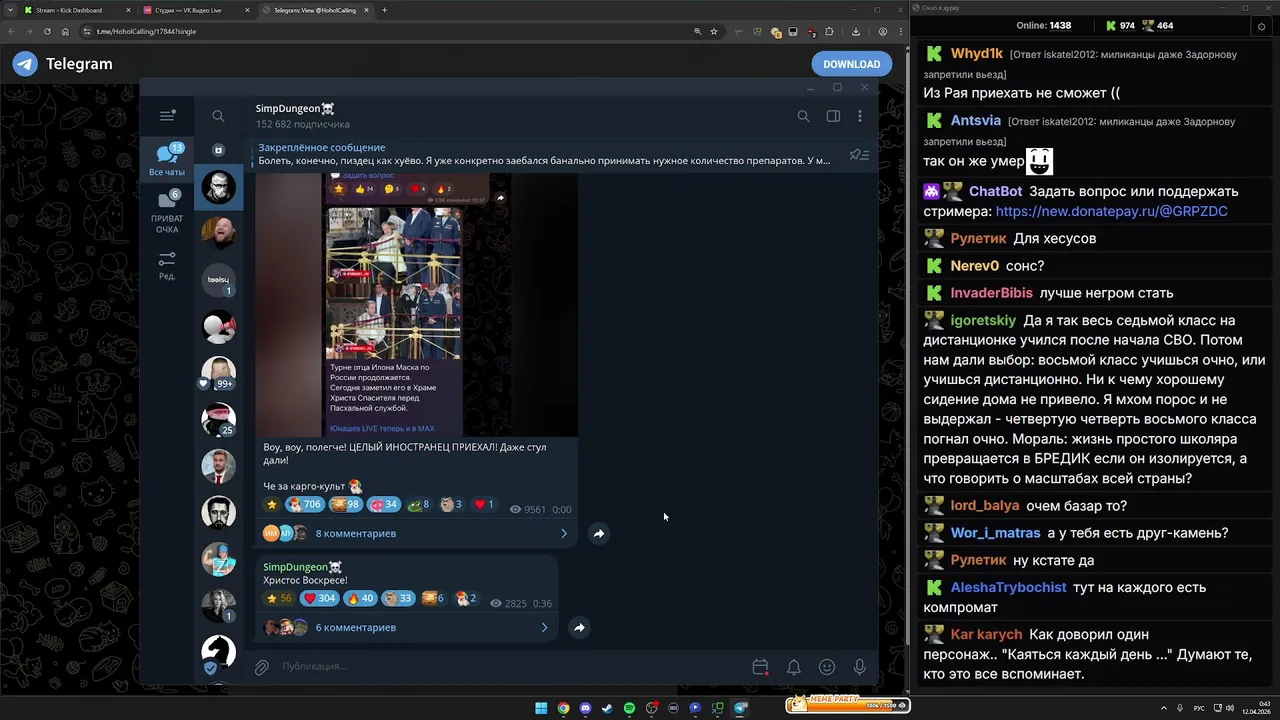Toggle the red heart reaction with count 1

(482, 505)
